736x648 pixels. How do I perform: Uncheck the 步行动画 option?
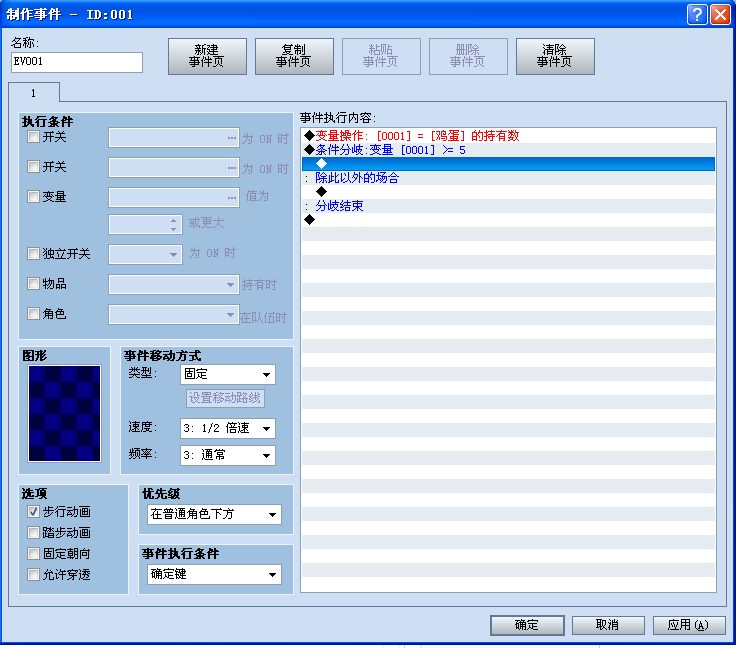click(33, 511)
